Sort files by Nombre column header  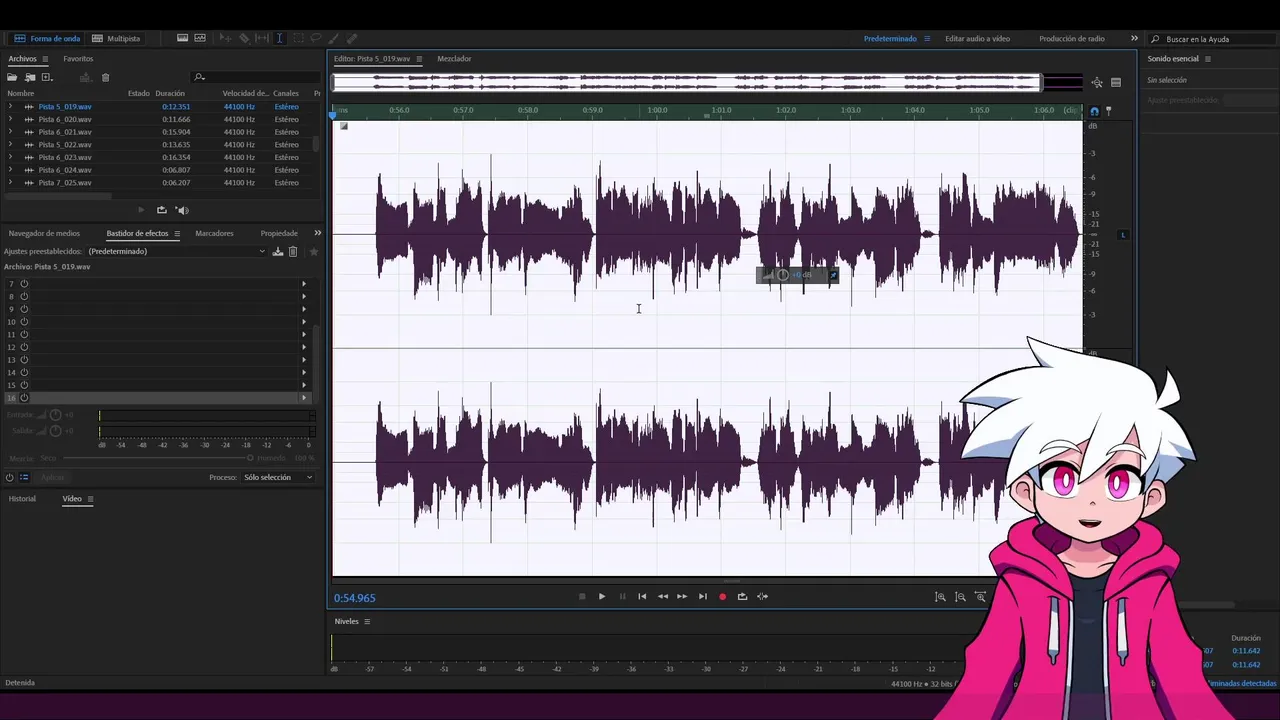point(21,93)
